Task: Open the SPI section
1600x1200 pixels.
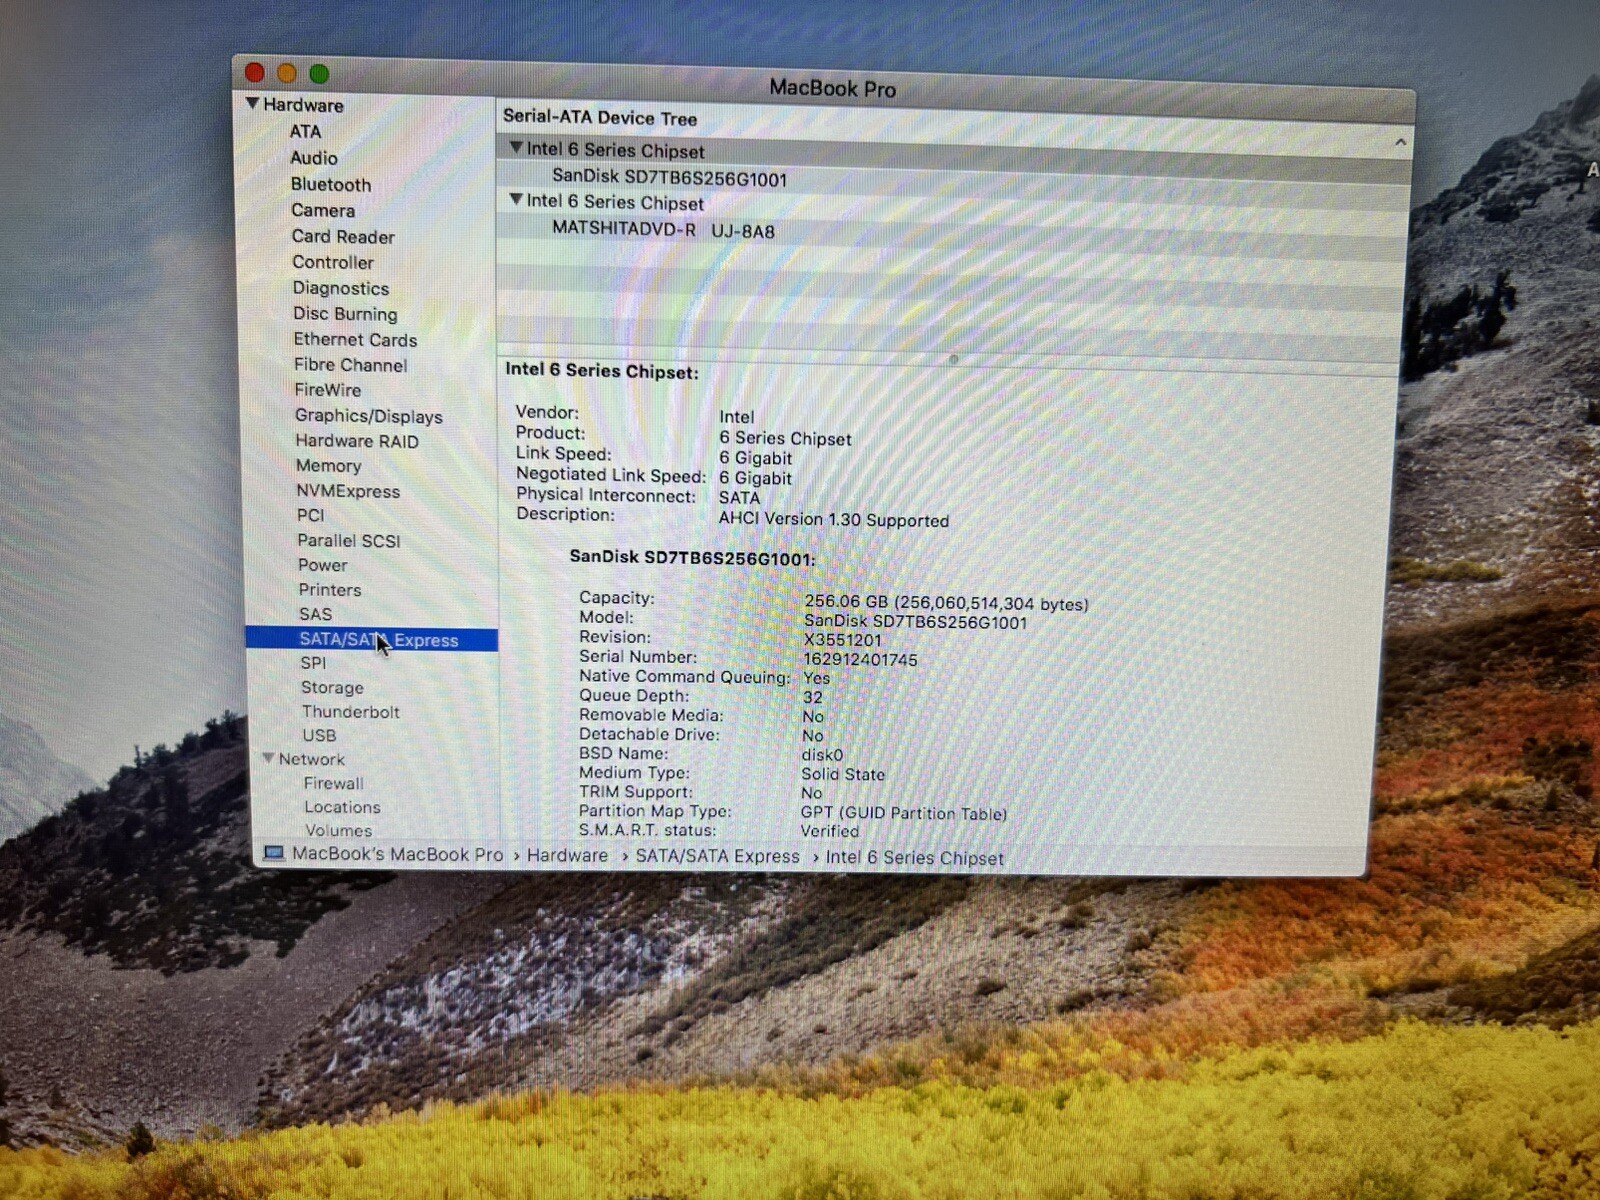Action: [x=313, y=663]
